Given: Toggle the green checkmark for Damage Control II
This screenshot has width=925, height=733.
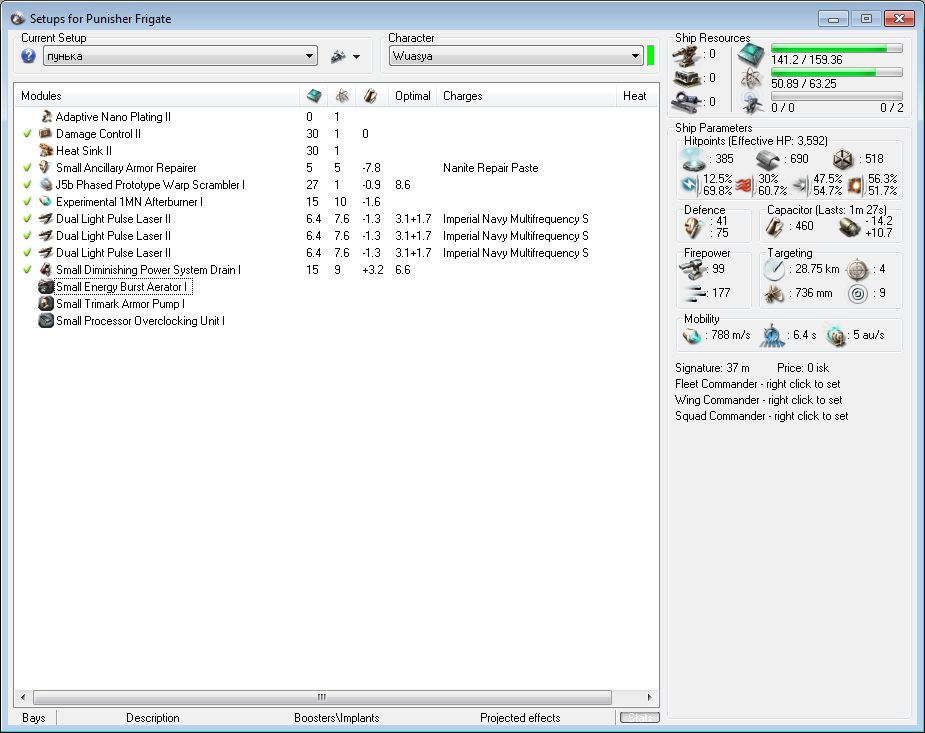Looking at the screenshot, I should 27,134.
